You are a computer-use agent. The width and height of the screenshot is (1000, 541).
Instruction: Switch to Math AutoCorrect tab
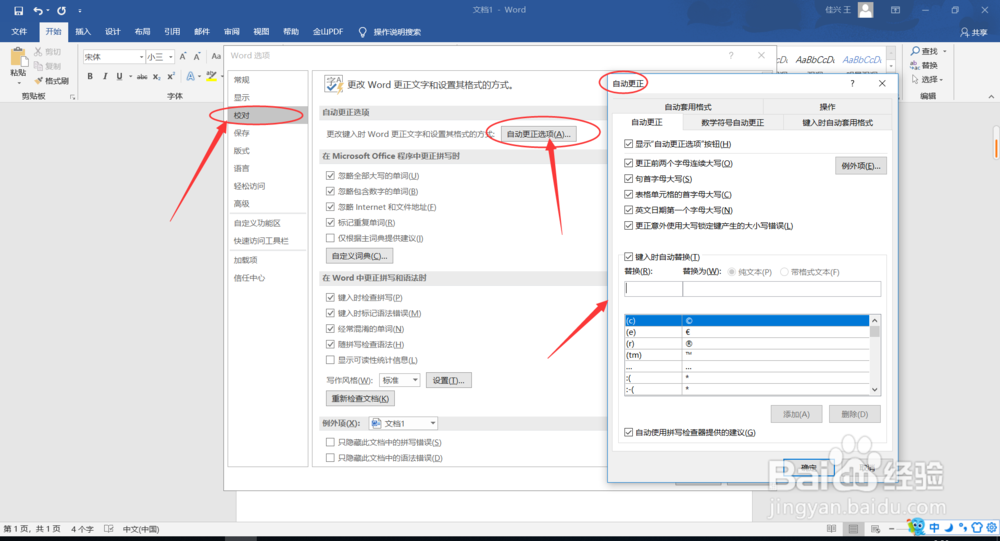click(732, 122)
